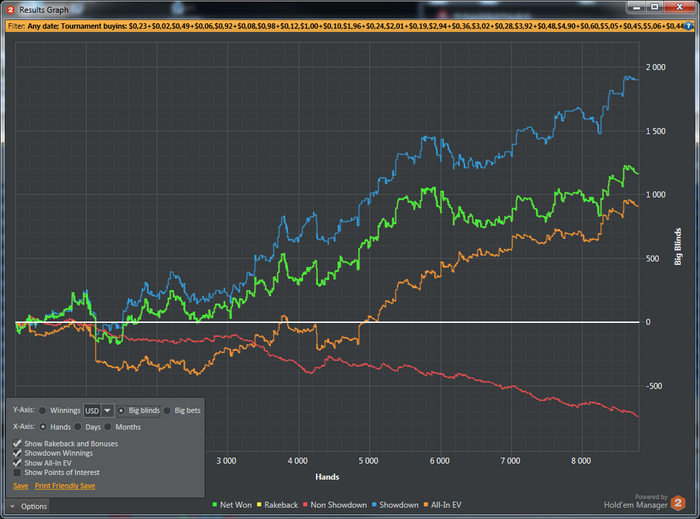The image size is (700, 519).
Task: Click the Non Showdown red legend swatch
Action: click(305, 505)
